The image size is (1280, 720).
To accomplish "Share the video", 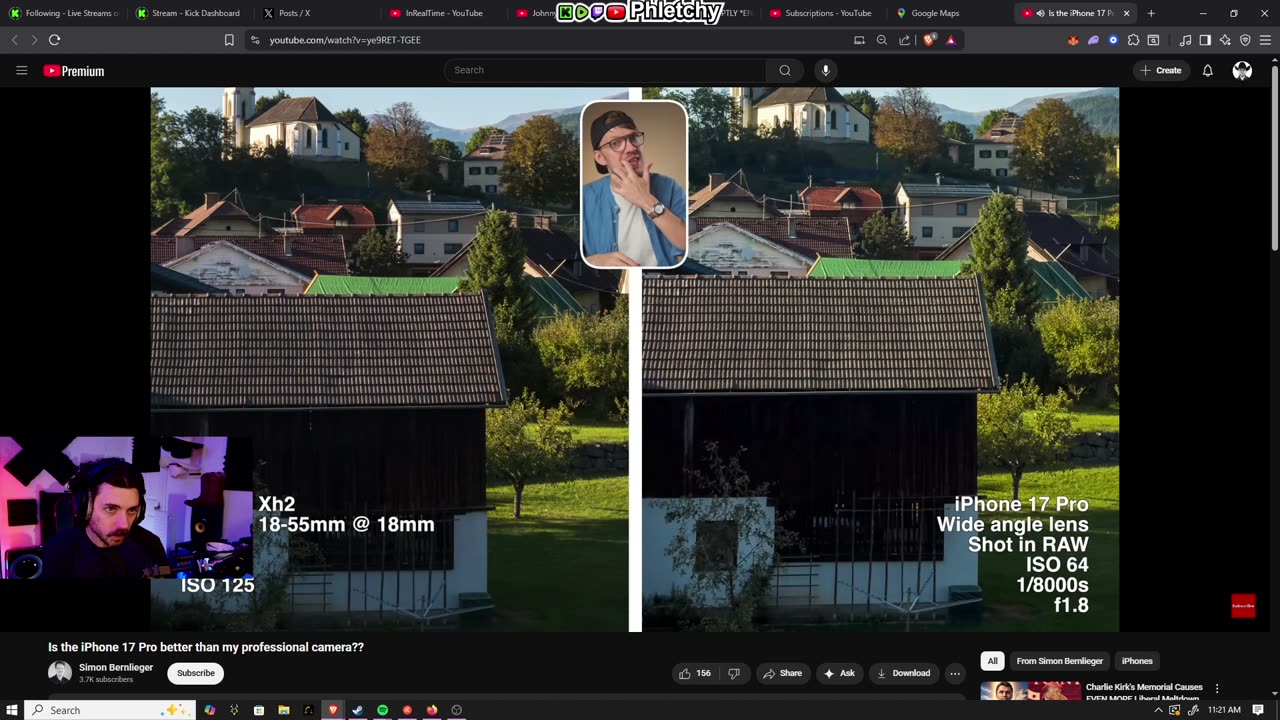I will tap(782, 673).
